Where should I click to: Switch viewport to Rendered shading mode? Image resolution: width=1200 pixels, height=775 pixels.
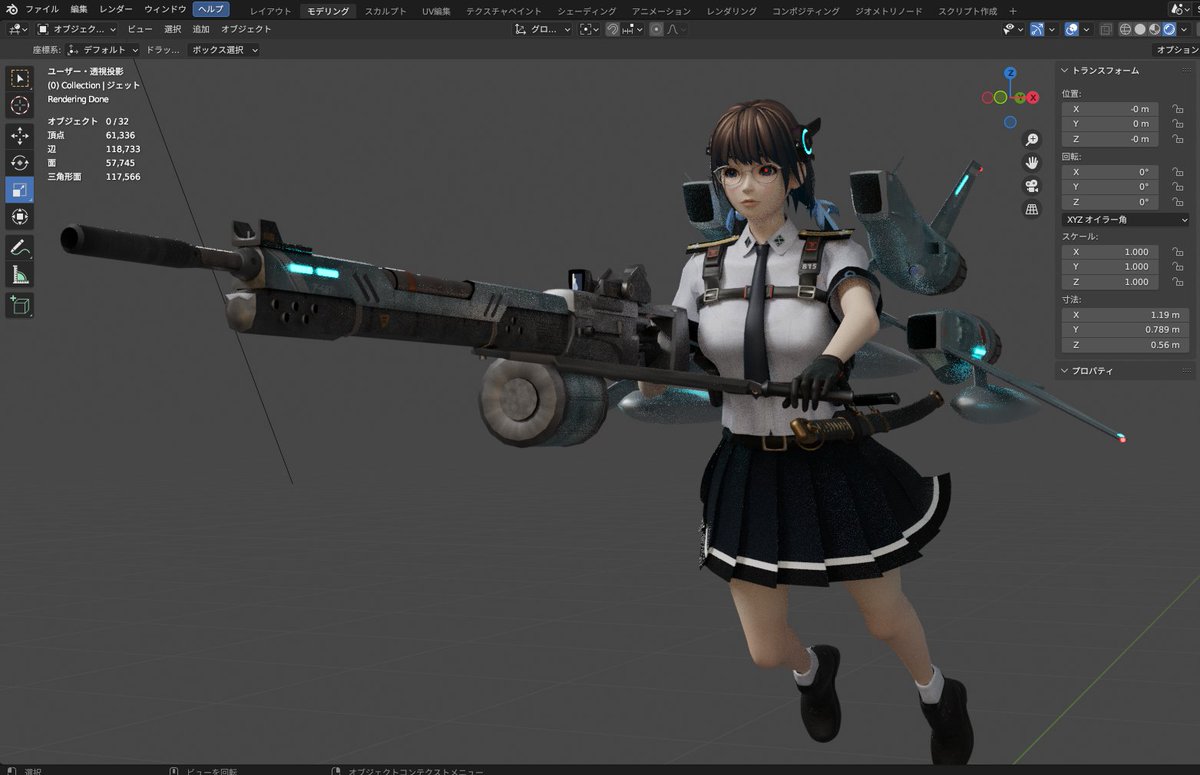pos(1169,29)
